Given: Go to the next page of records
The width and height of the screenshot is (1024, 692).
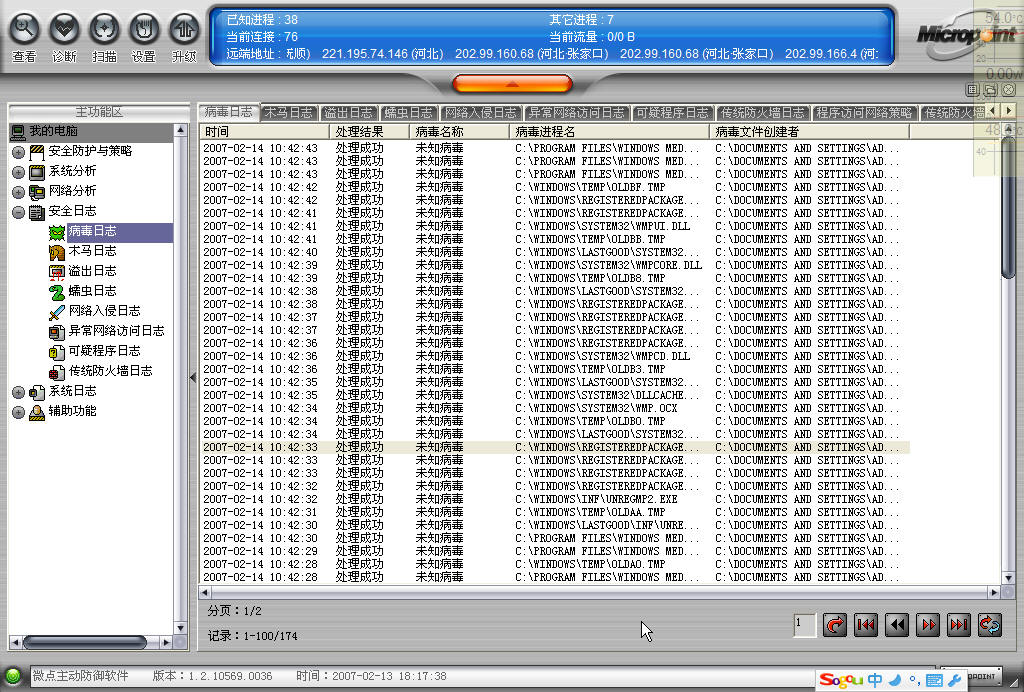Looking at the screenshot, I should [x=928, y=625].
